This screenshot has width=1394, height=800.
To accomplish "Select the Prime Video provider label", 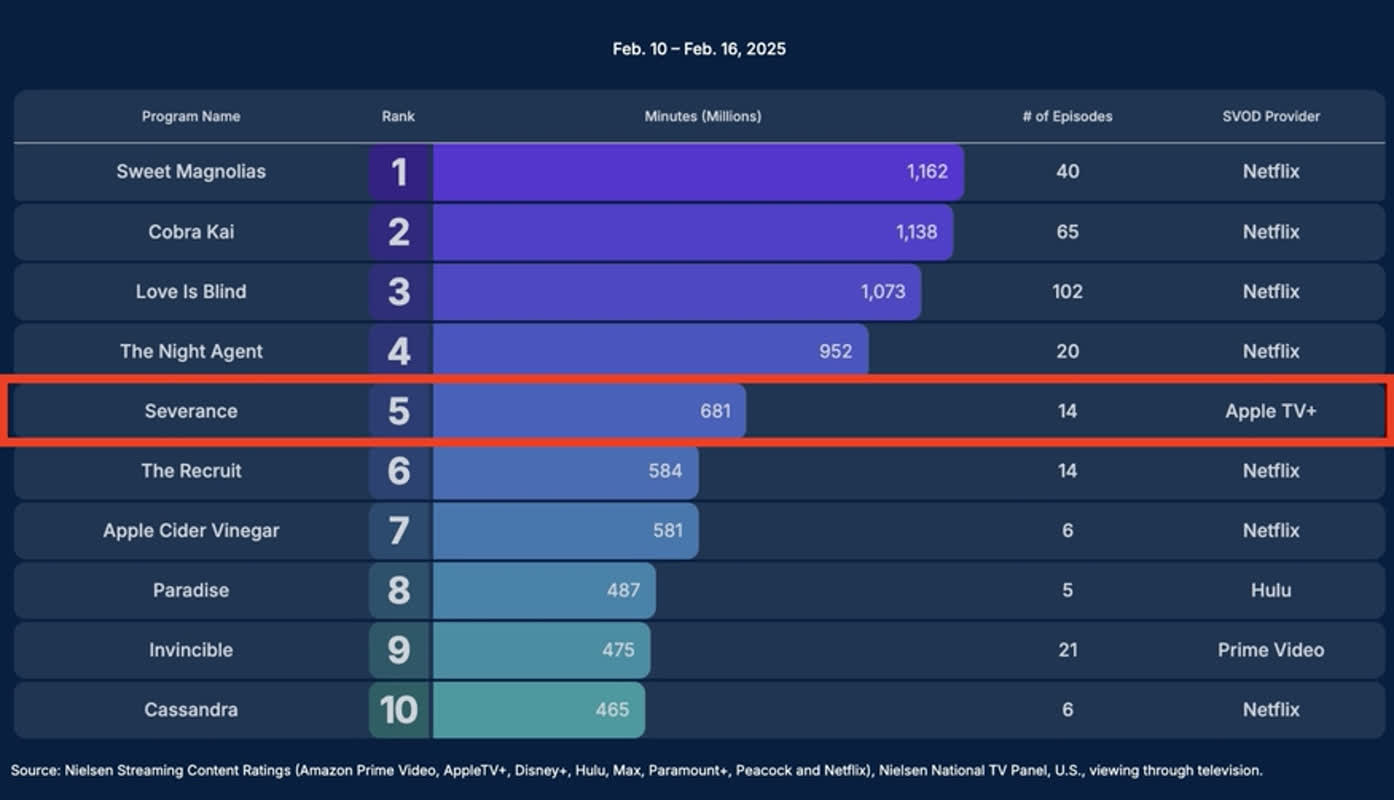I will [x=1270, y=650].
